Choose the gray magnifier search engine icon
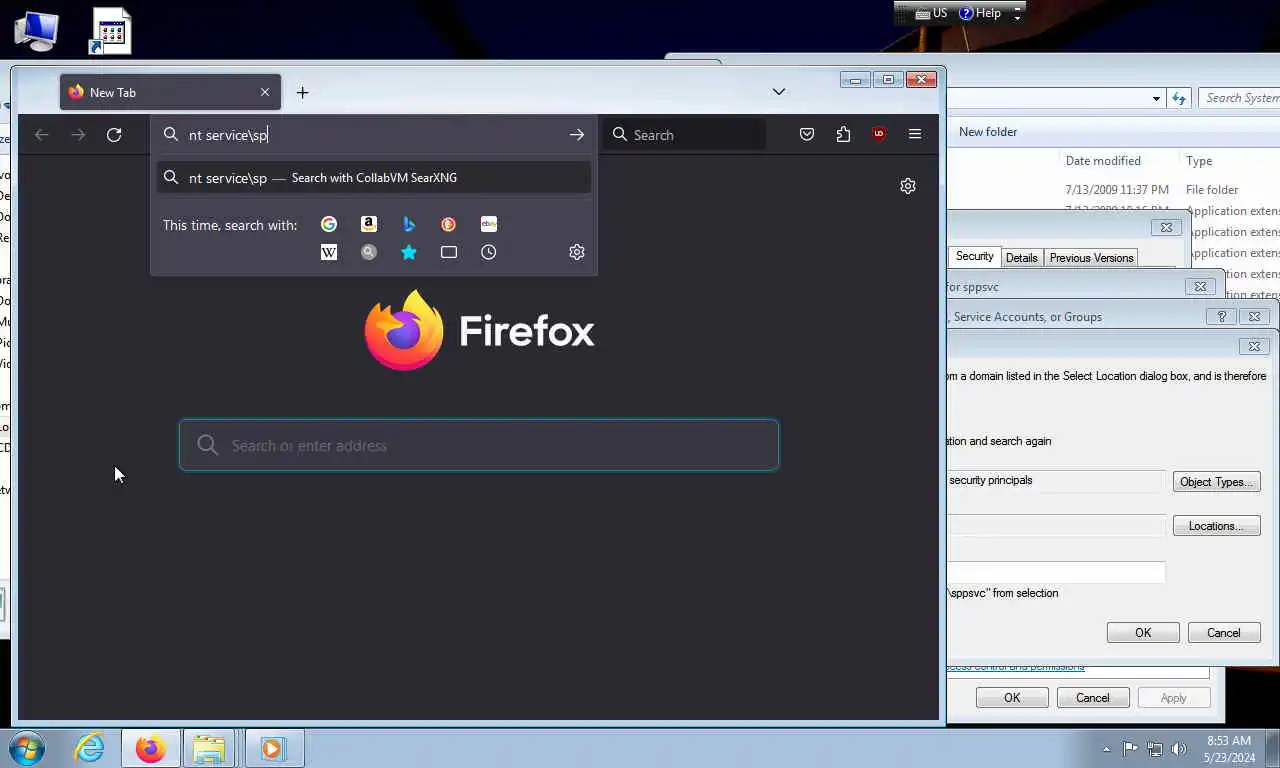This screenshot has width=1280, height=768. click(x=369, y=252)
